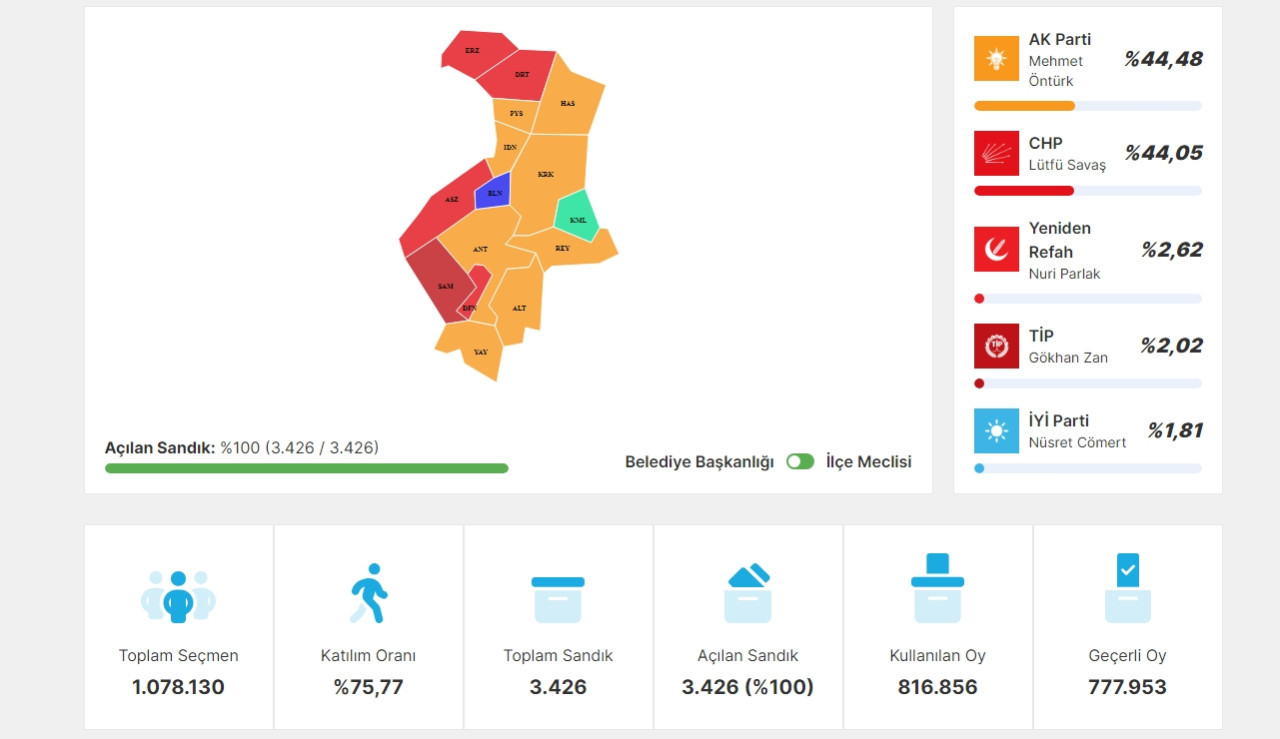Screen dimensions: 1280x739
Task: Select the İlçe Meclisi label
Action: click(869, 462)
